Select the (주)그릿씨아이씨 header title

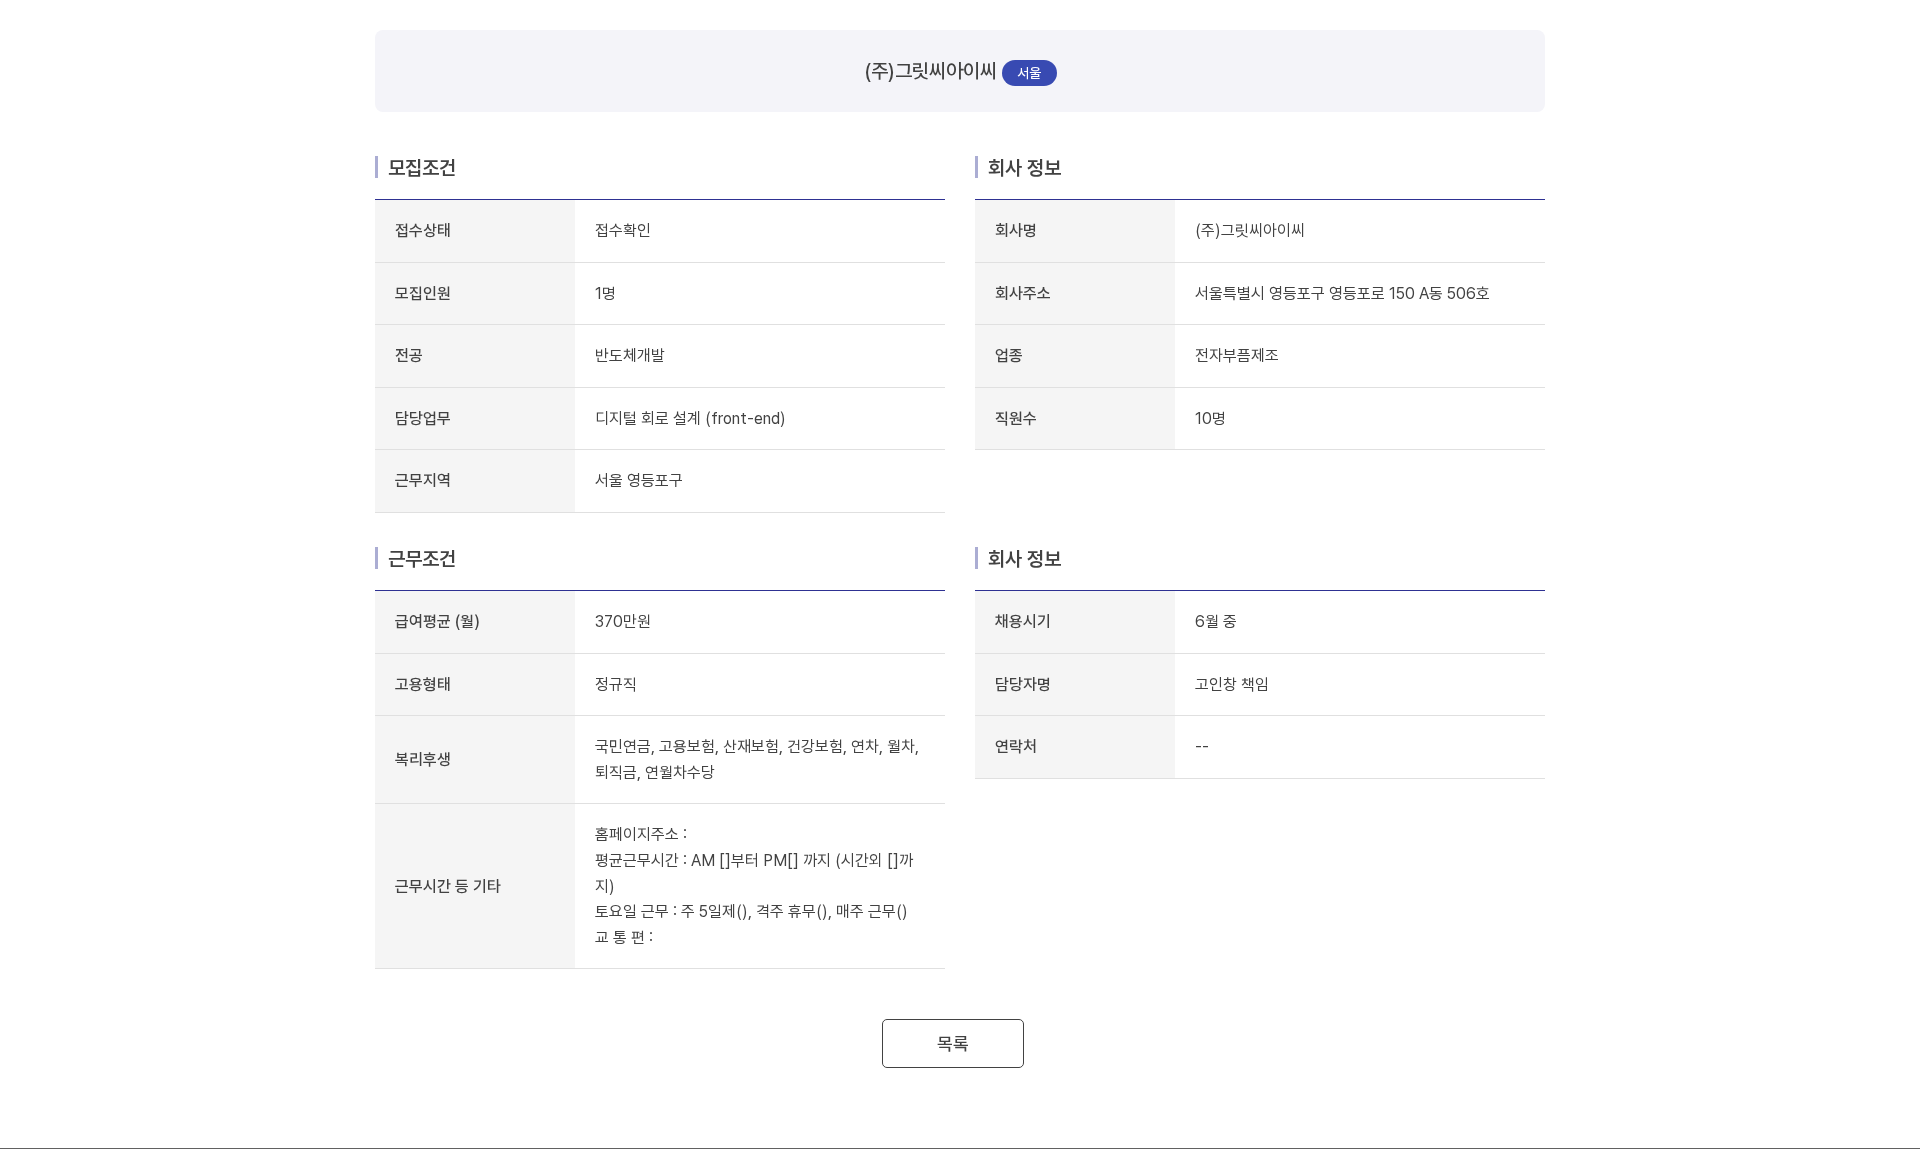(930, 71)
